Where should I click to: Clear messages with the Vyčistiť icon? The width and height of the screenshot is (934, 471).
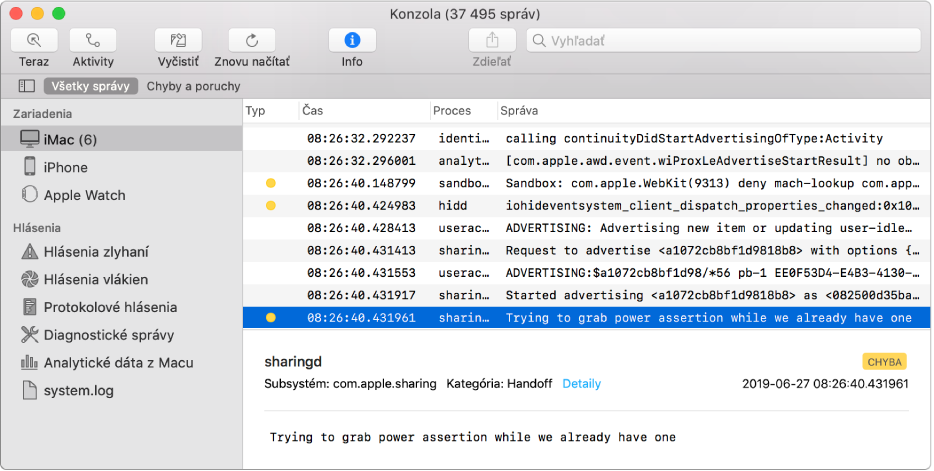178,40
